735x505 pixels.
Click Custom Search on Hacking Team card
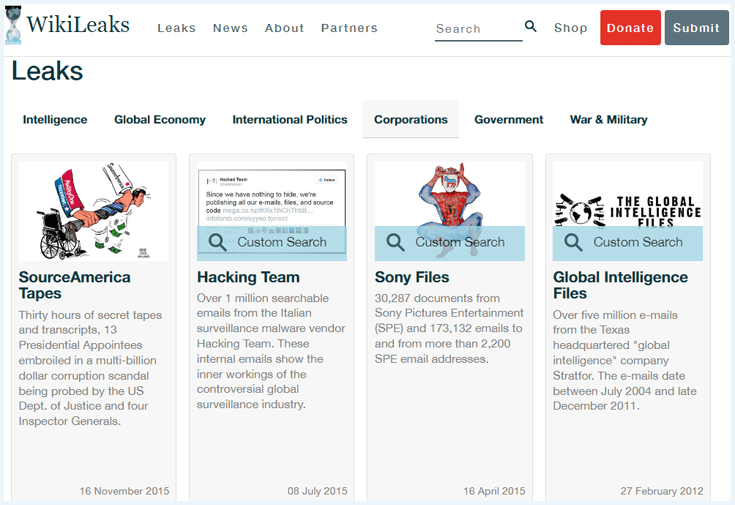click(x=272, y=243)
